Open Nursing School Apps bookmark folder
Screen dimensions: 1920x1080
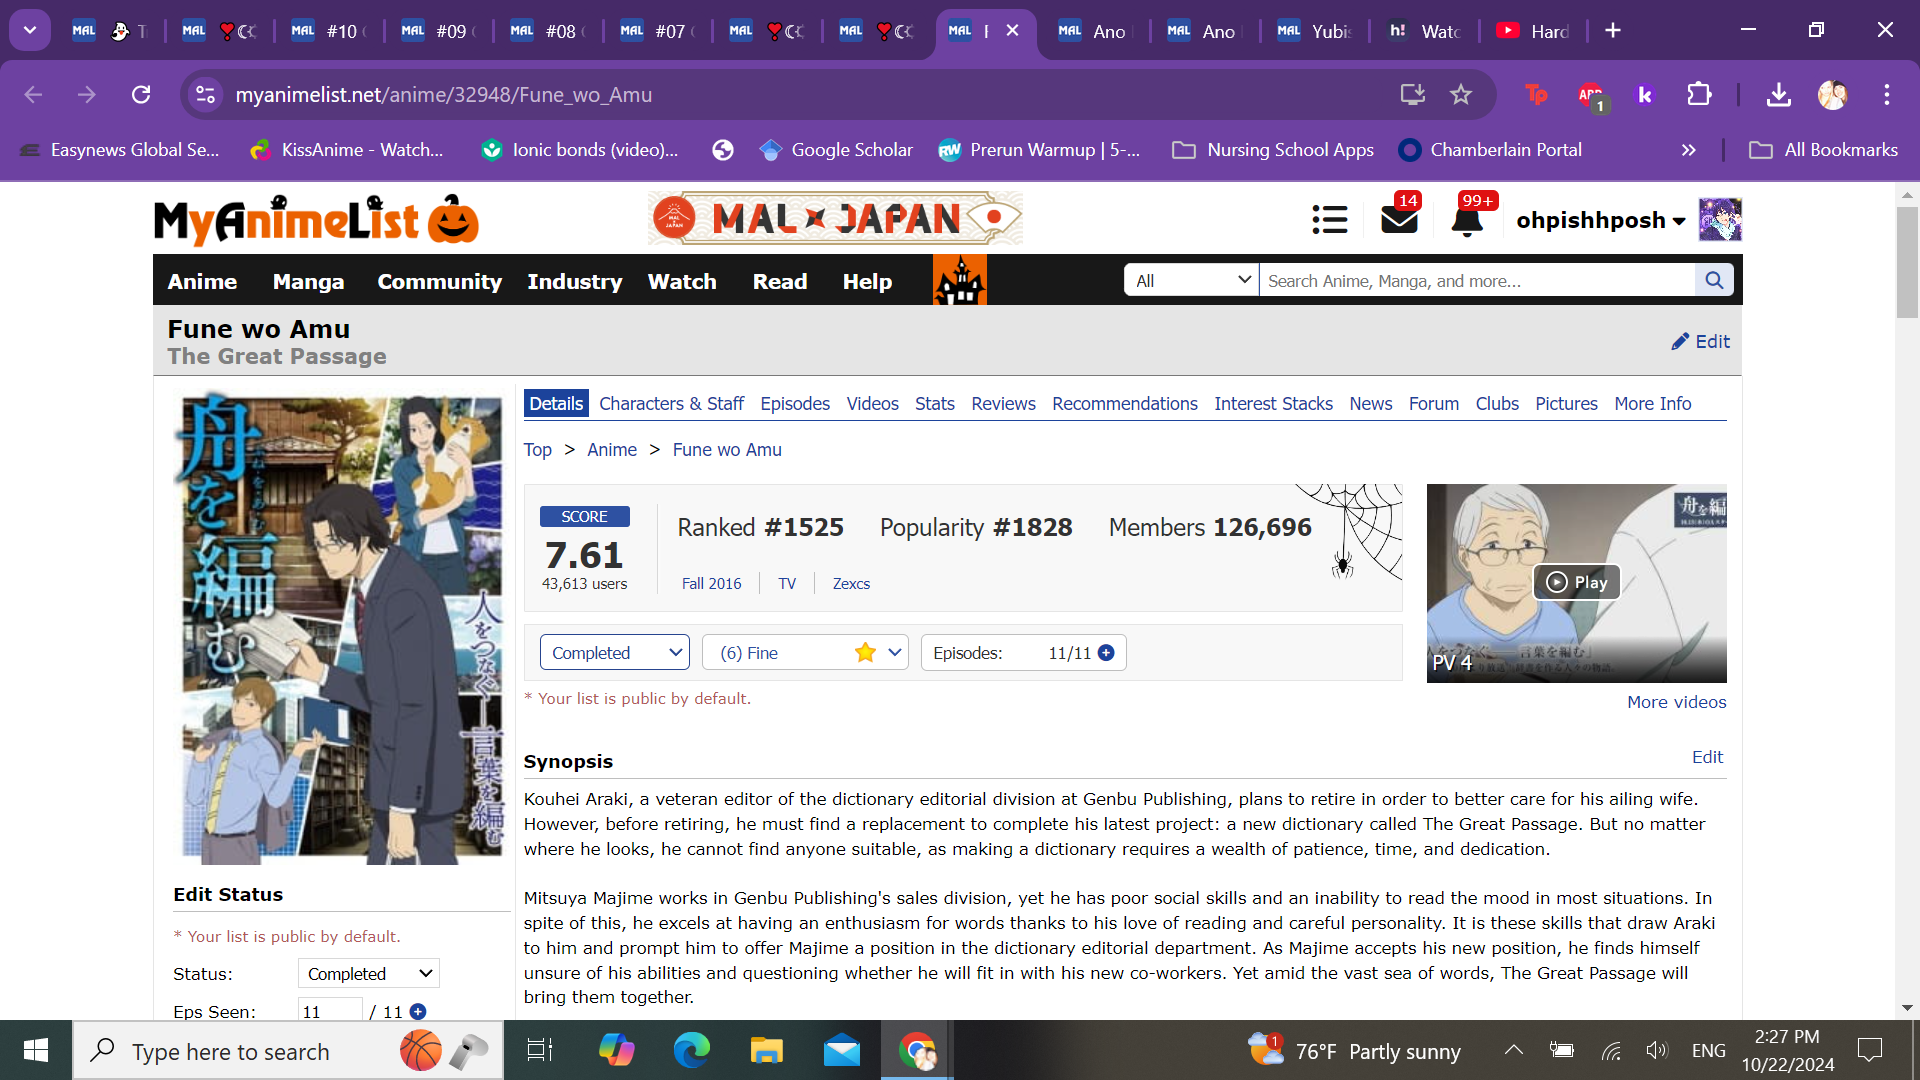pos(1272,150)
